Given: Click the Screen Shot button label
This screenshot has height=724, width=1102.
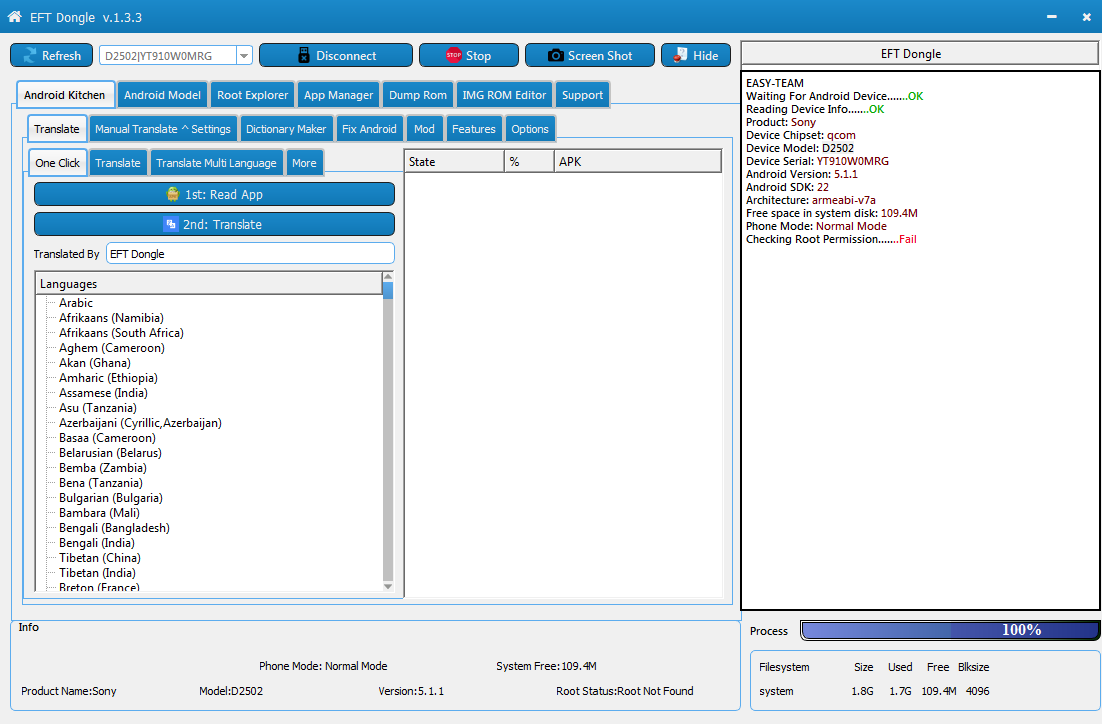Looking at the screenshot, I should [600, 56].
